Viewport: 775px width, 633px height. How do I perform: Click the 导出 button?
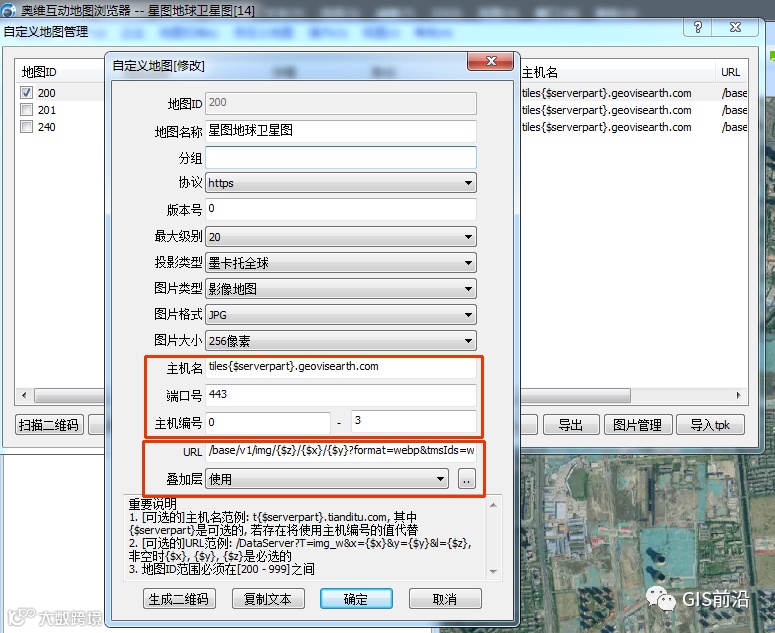tap(571, 424)
